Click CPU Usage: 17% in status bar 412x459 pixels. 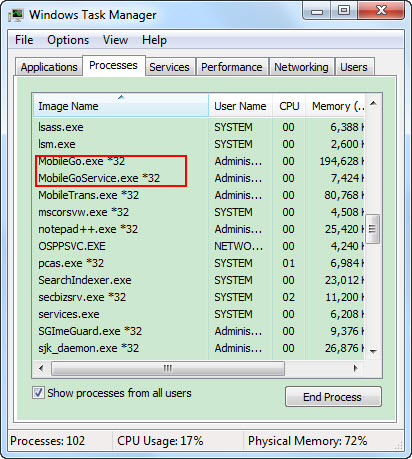[160, 441]
